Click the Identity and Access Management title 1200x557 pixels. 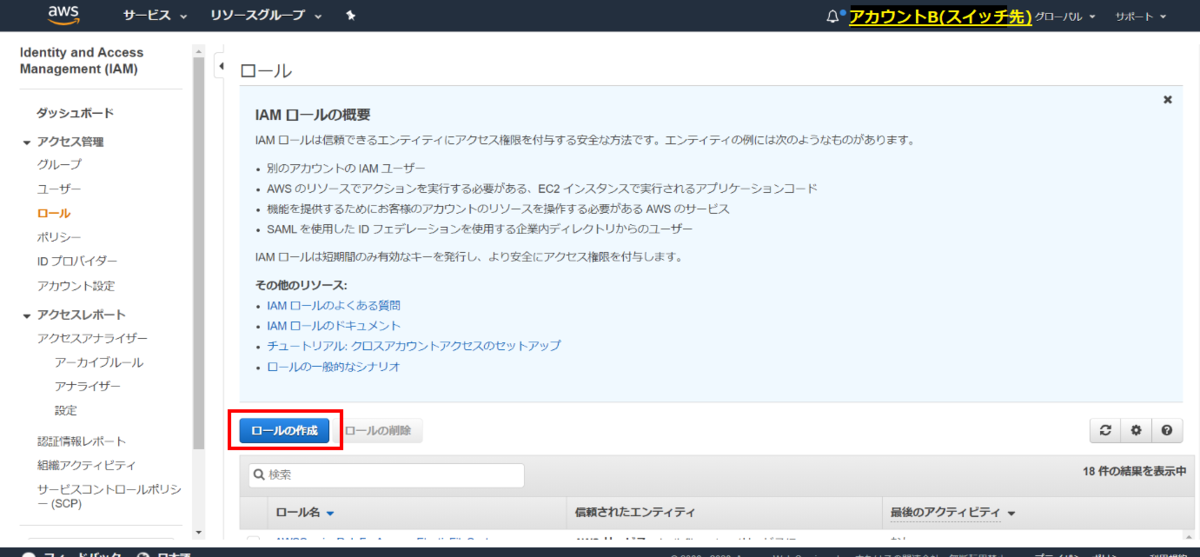[x=82, y=61]
